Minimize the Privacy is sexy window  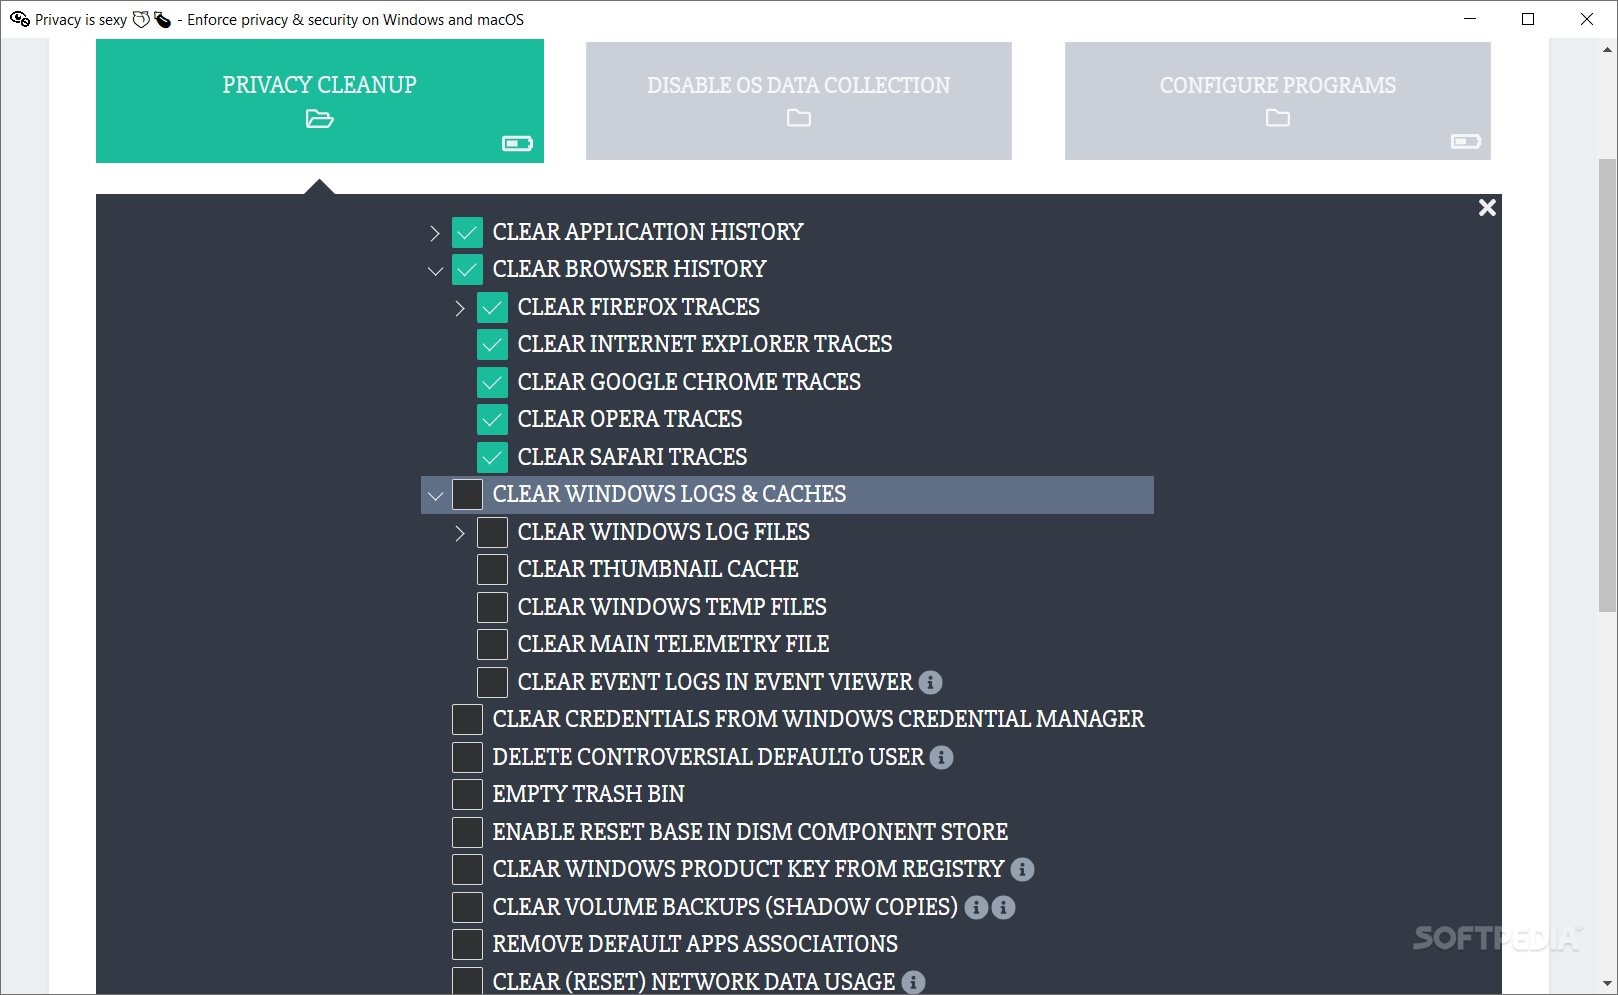1469,19
